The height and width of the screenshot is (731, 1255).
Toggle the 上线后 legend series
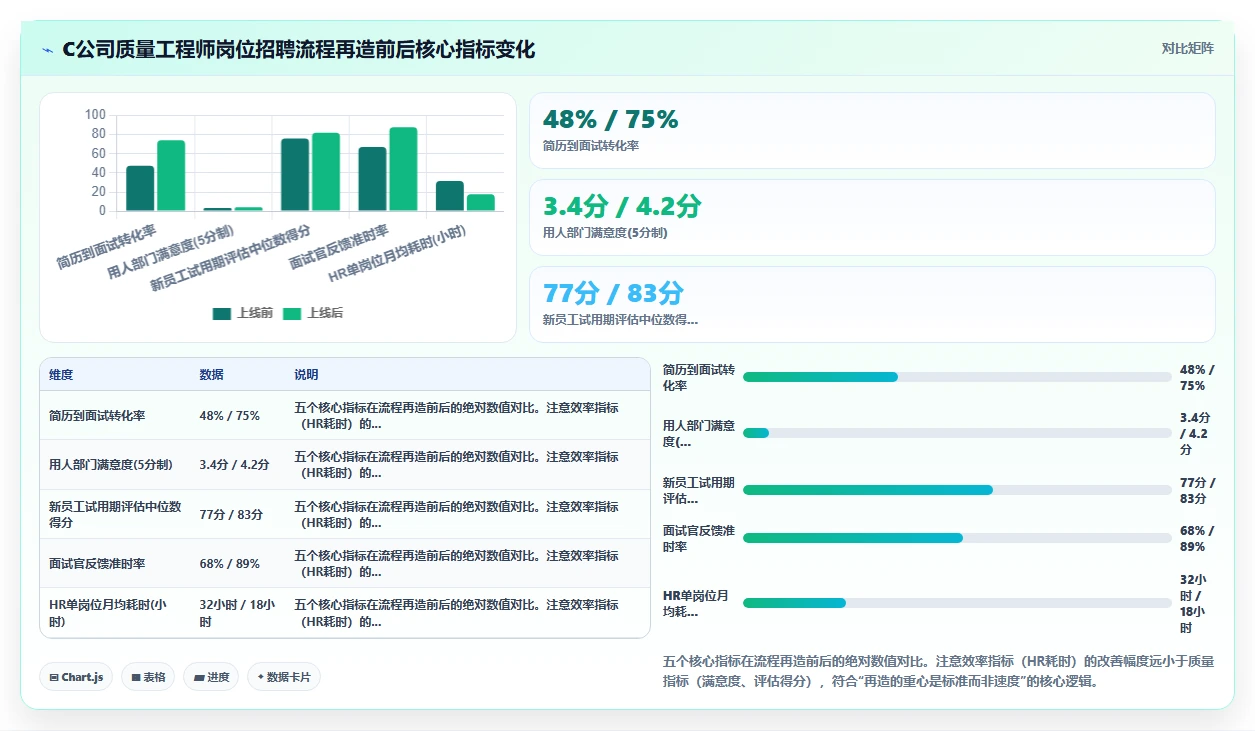click(313, 313)
